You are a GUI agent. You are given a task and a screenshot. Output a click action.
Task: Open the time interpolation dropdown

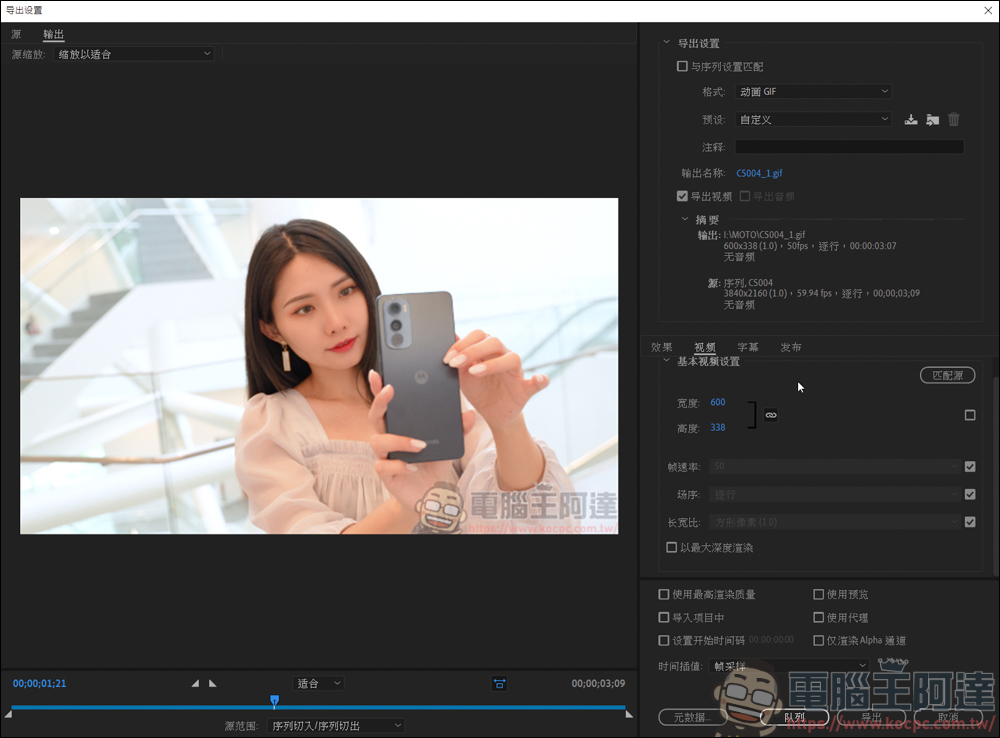tap(789, 666)
